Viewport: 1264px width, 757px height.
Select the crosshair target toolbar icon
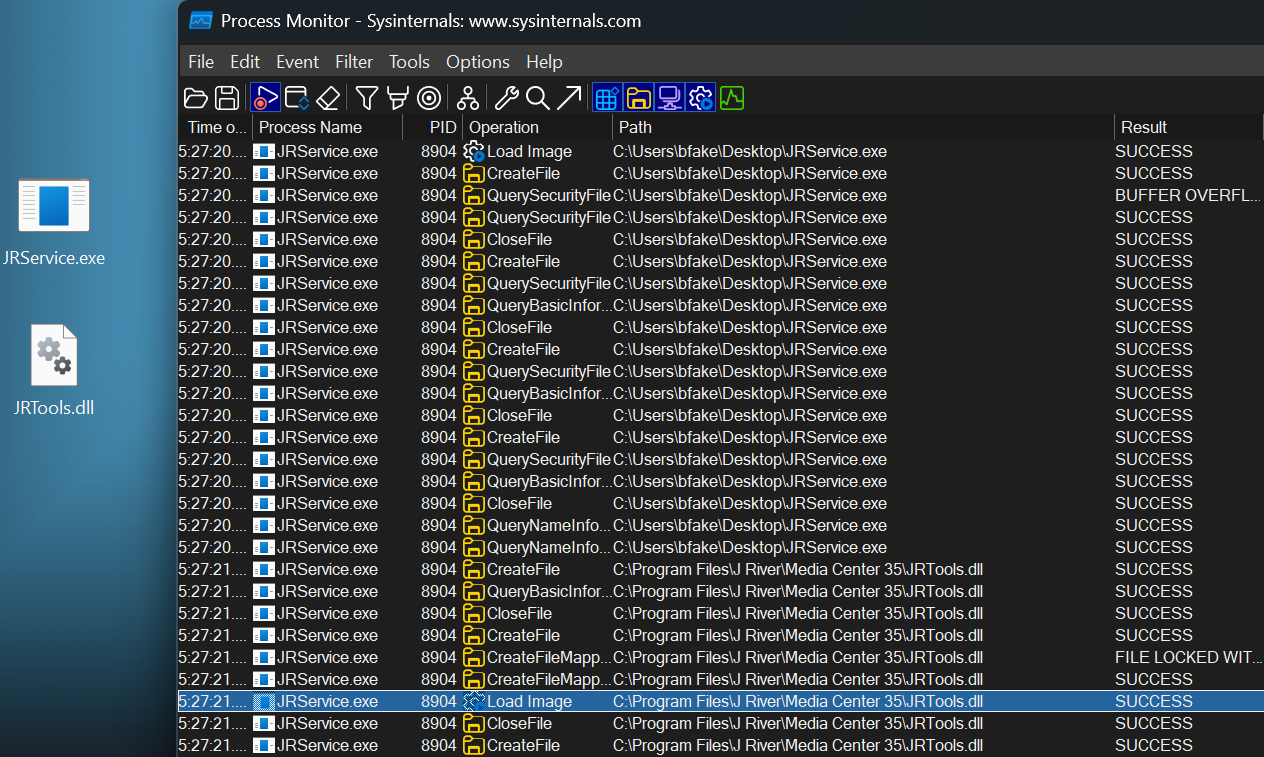(x=429, y=97)
